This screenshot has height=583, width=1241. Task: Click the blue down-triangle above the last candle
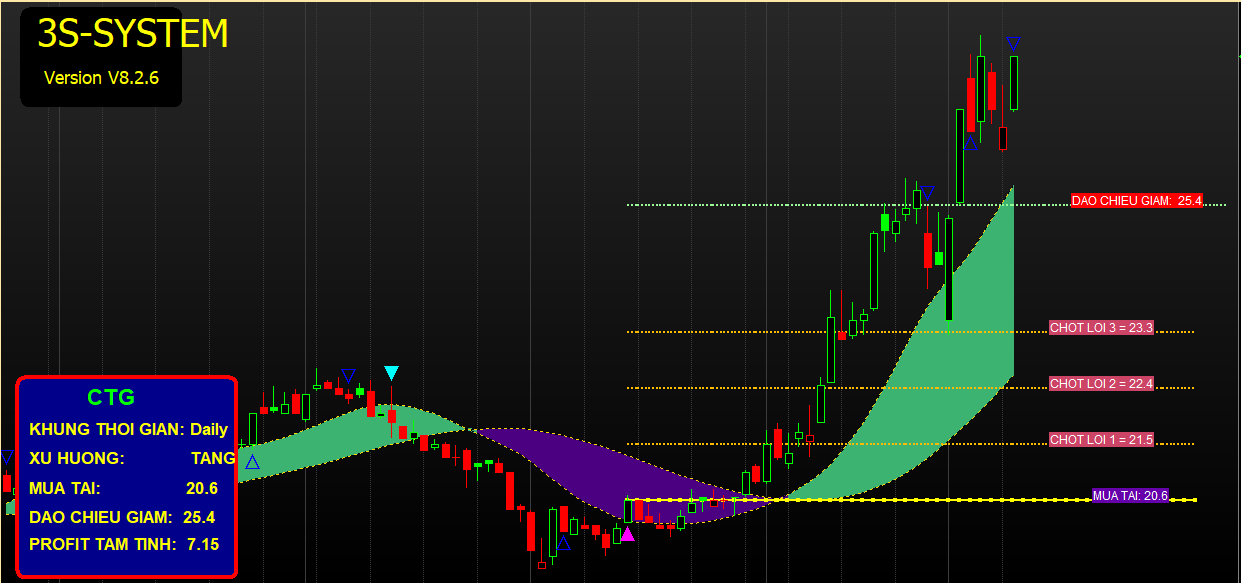pyautogui.click(x=1013, y=44)
